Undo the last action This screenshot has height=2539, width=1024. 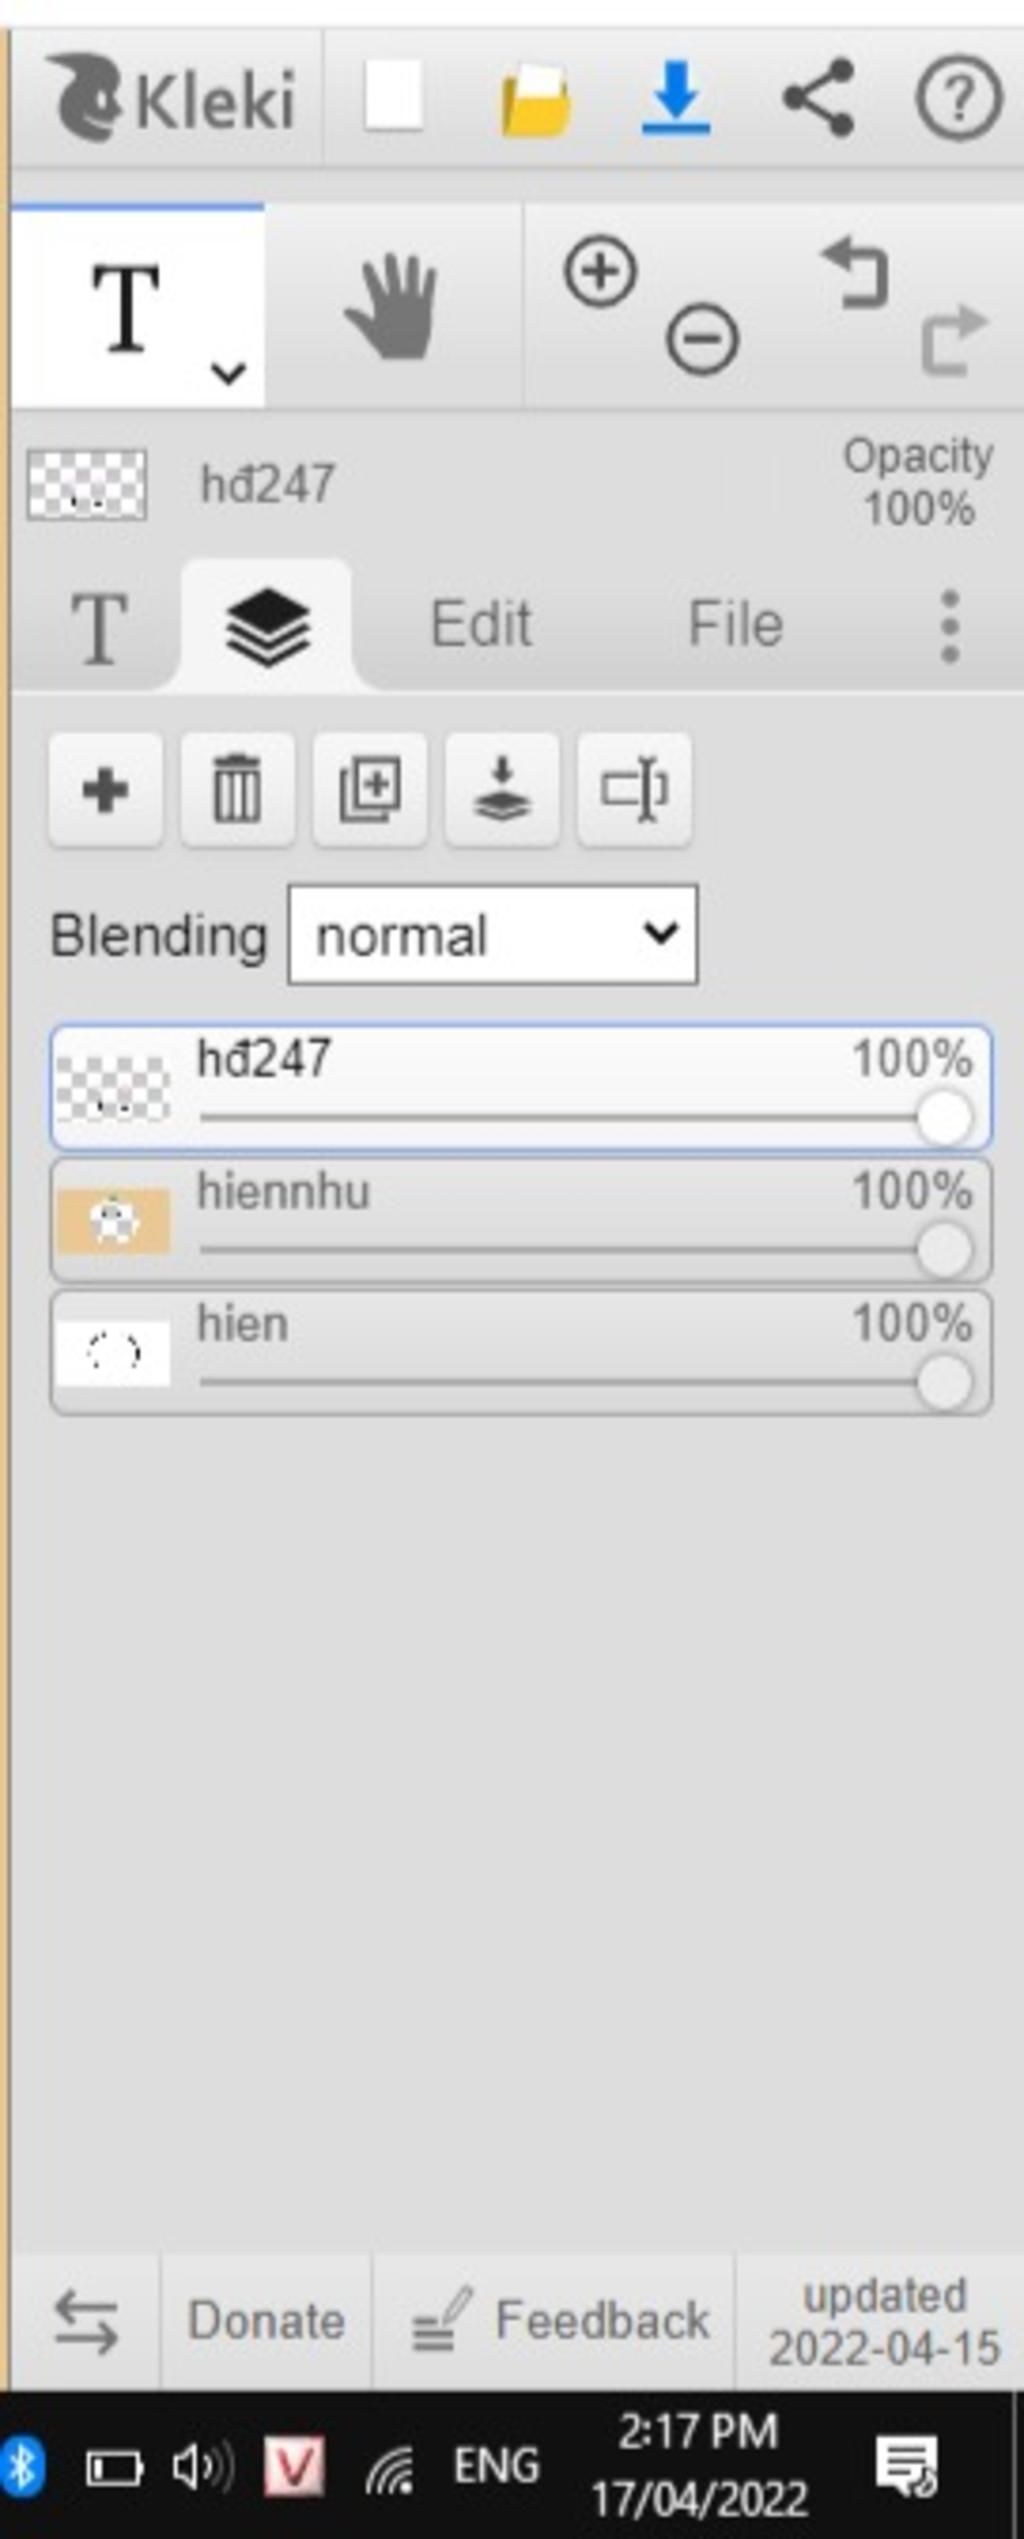click(x=856, y=271)
